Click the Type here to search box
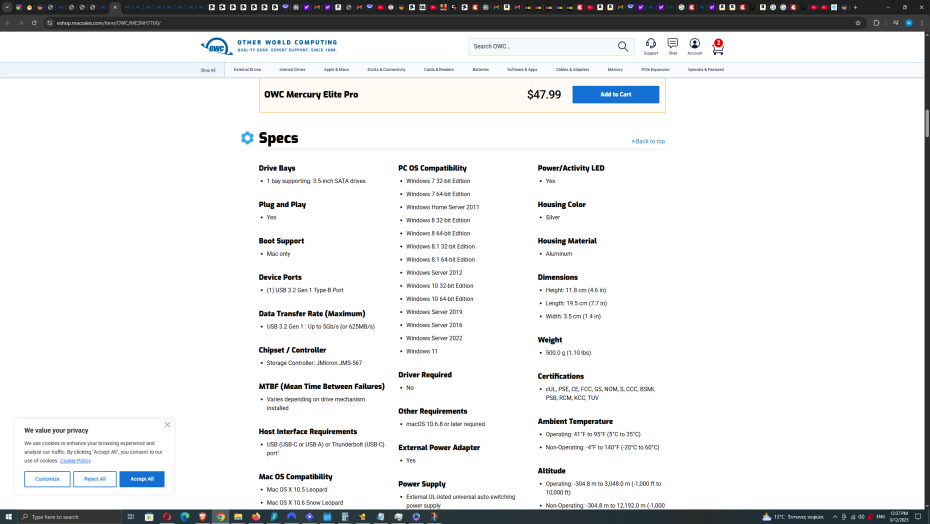Image resolution: width=930 pixels, height=524 pixels. click(x=69, y=517)
